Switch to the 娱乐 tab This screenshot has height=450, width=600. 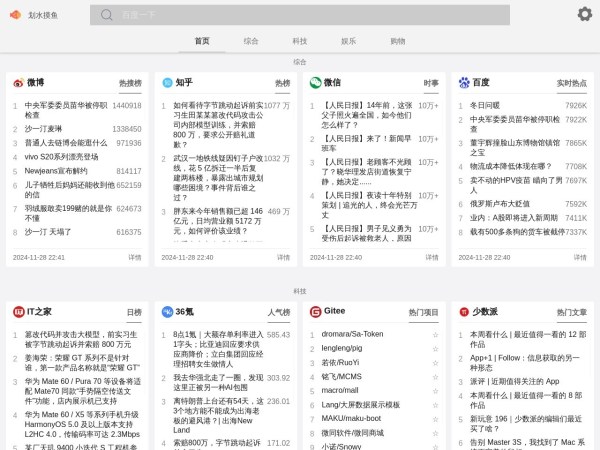tap(348, 41)
